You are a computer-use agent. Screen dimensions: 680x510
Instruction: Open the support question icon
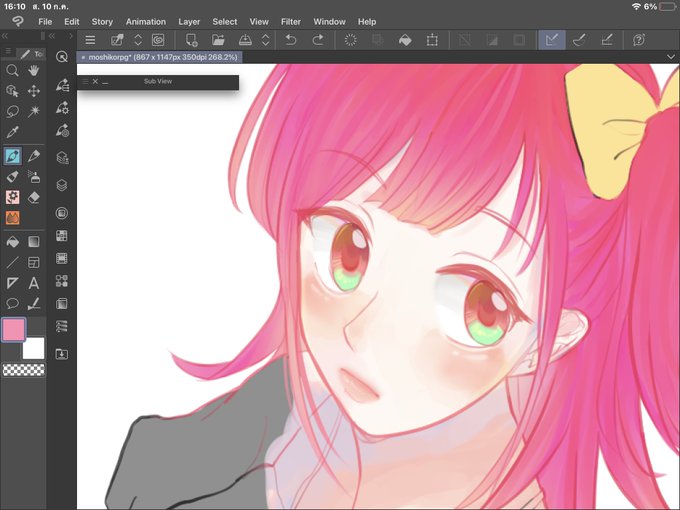pos(639,40)
